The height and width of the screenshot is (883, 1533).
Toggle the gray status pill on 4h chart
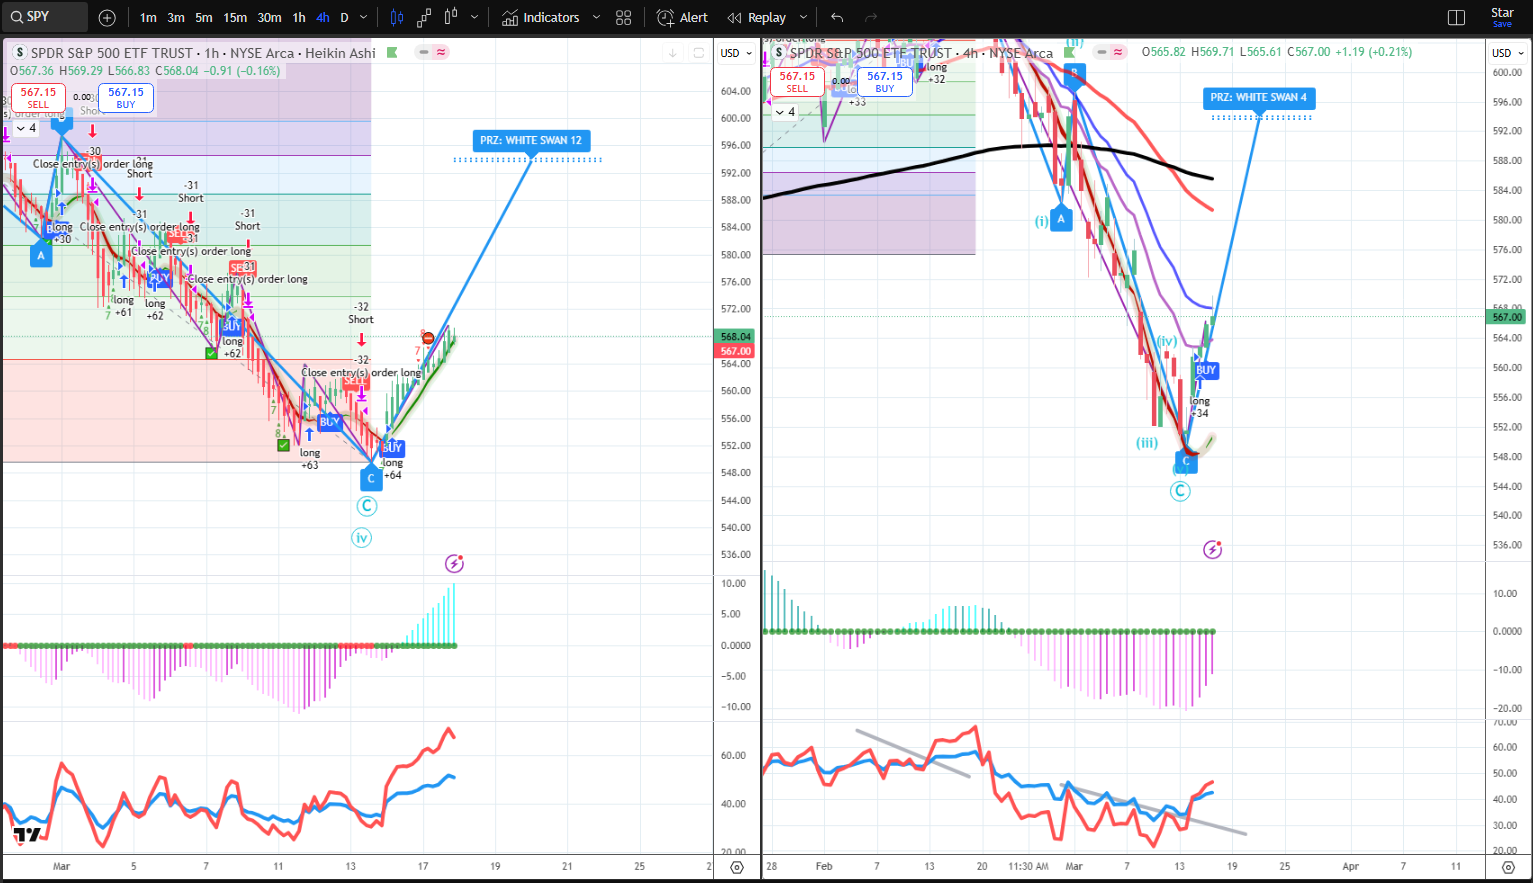click(1101, 52)
